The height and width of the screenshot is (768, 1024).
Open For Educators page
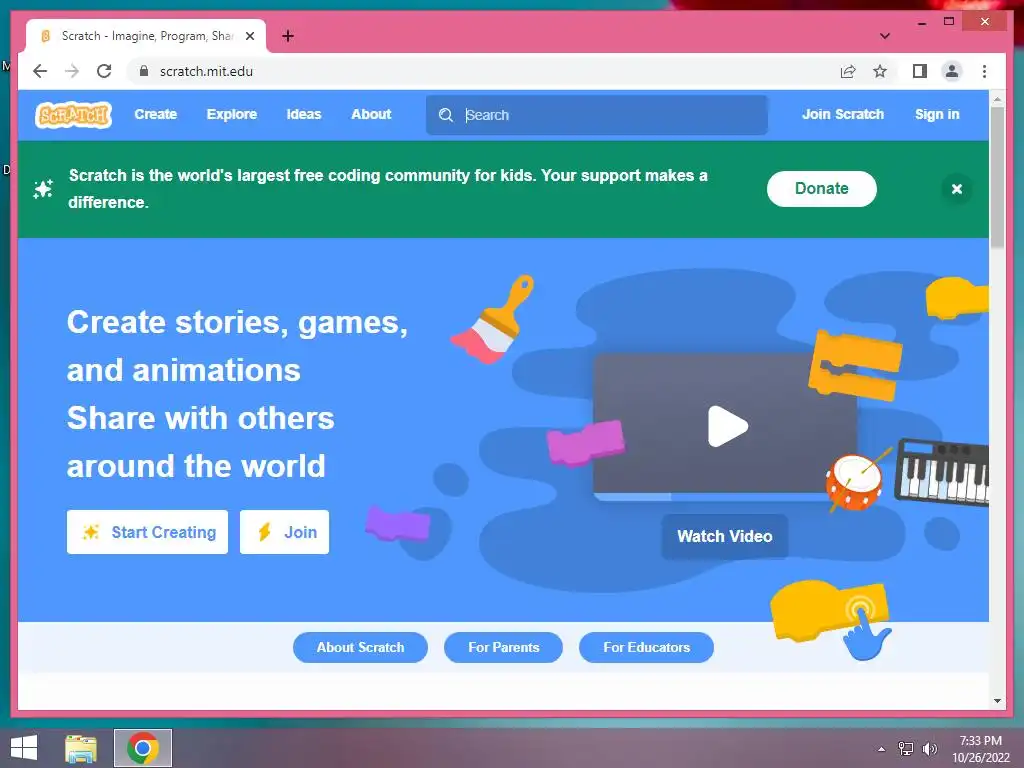click(x=647, y=647)
